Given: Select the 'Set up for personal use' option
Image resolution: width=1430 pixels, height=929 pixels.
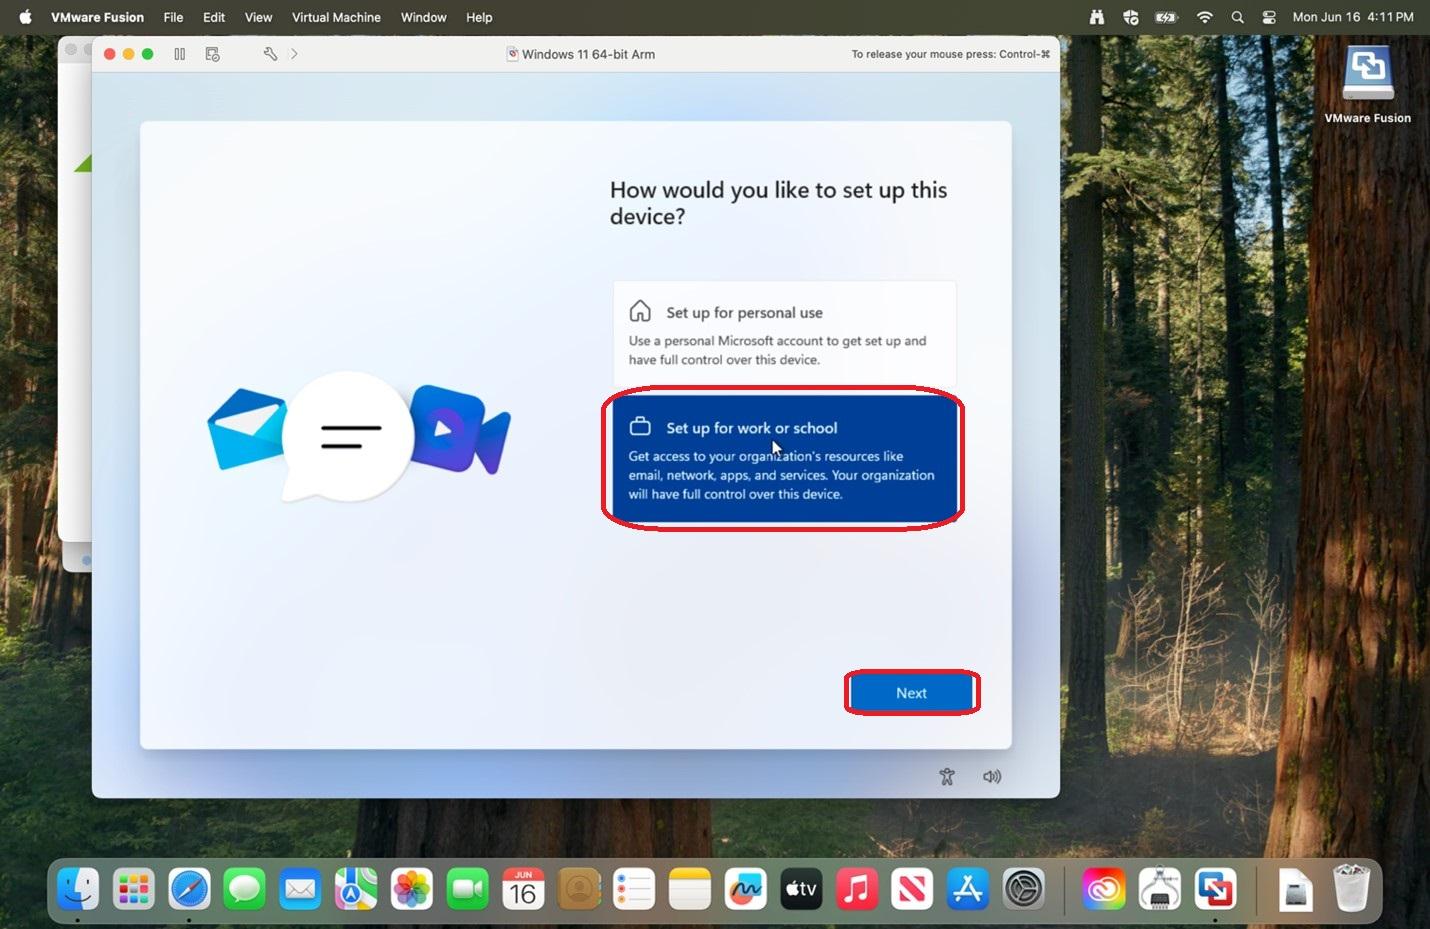Looking at the screenshot, I should coord(785,334).
